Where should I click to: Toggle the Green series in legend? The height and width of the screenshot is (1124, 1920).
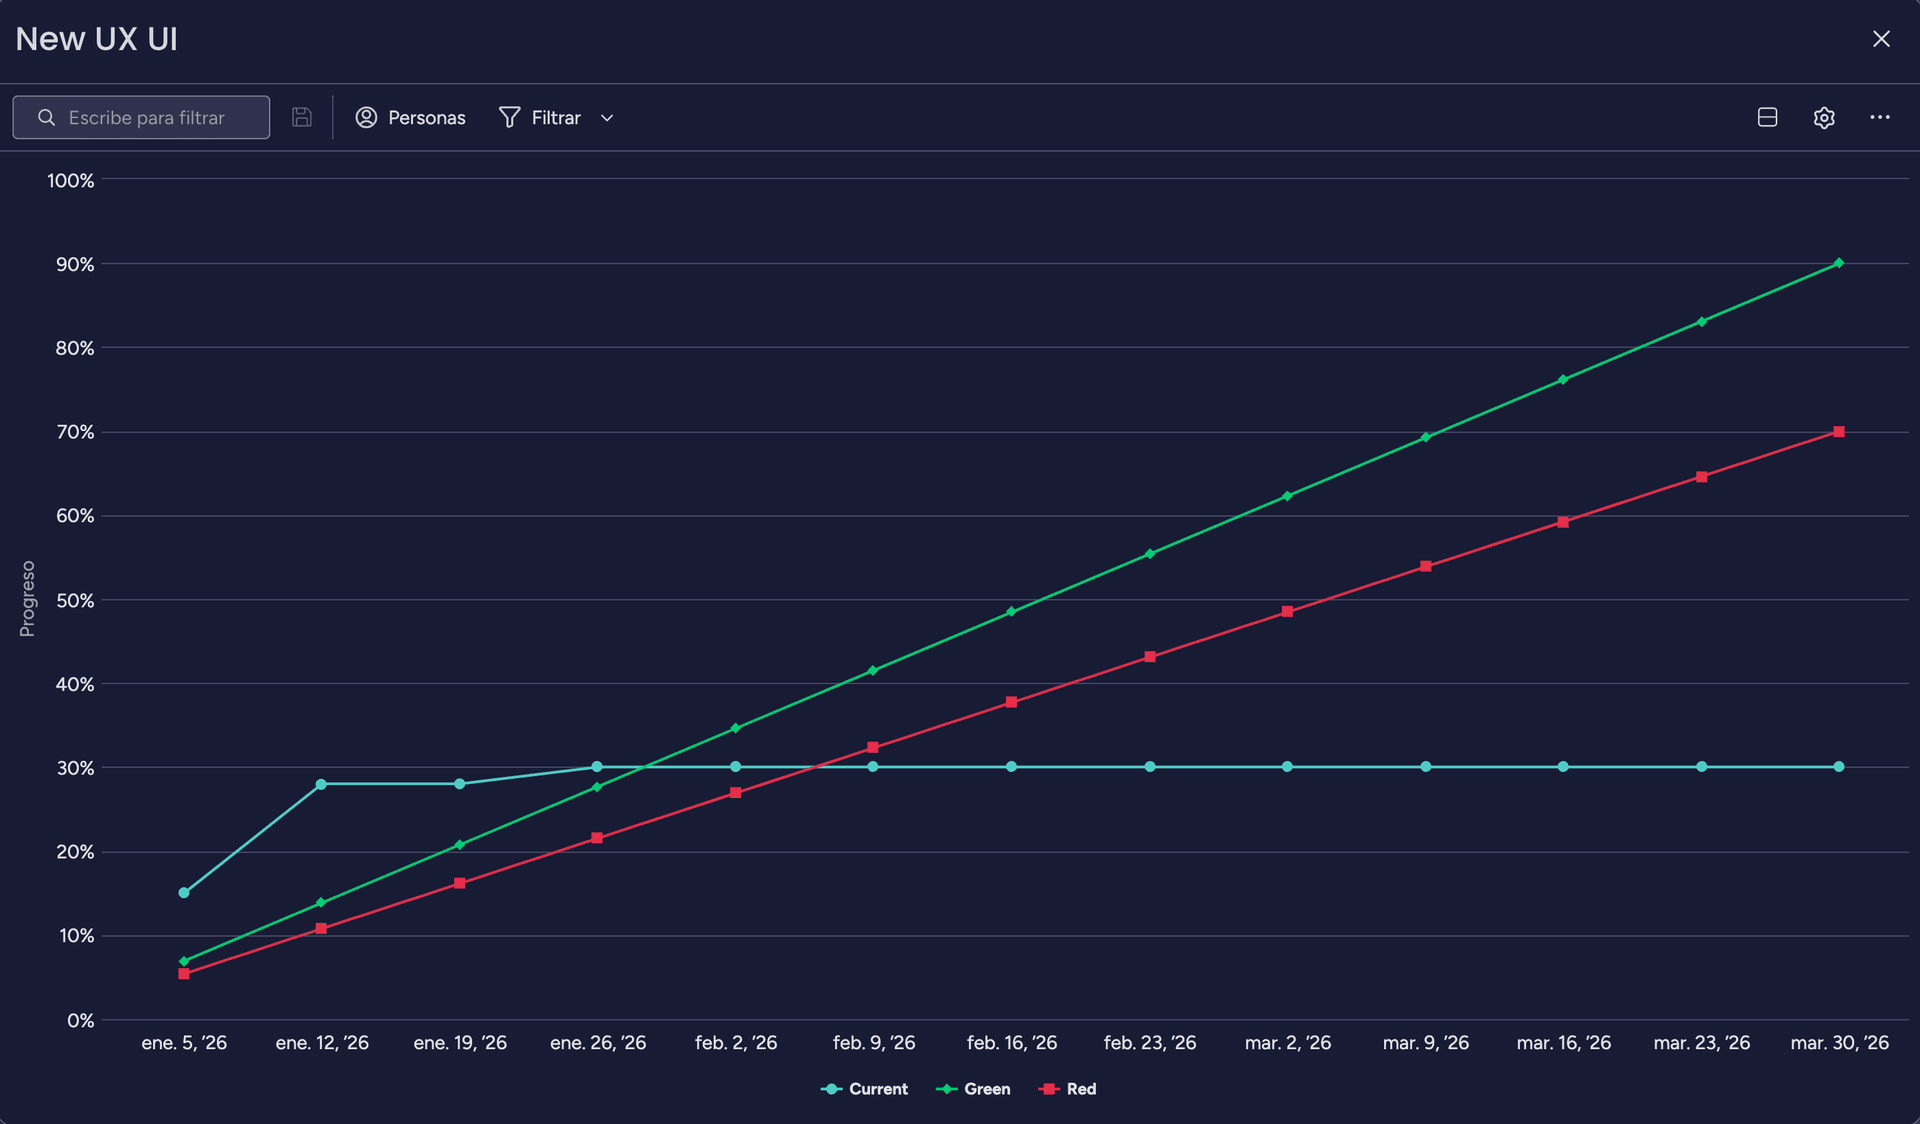point(973,1089)
